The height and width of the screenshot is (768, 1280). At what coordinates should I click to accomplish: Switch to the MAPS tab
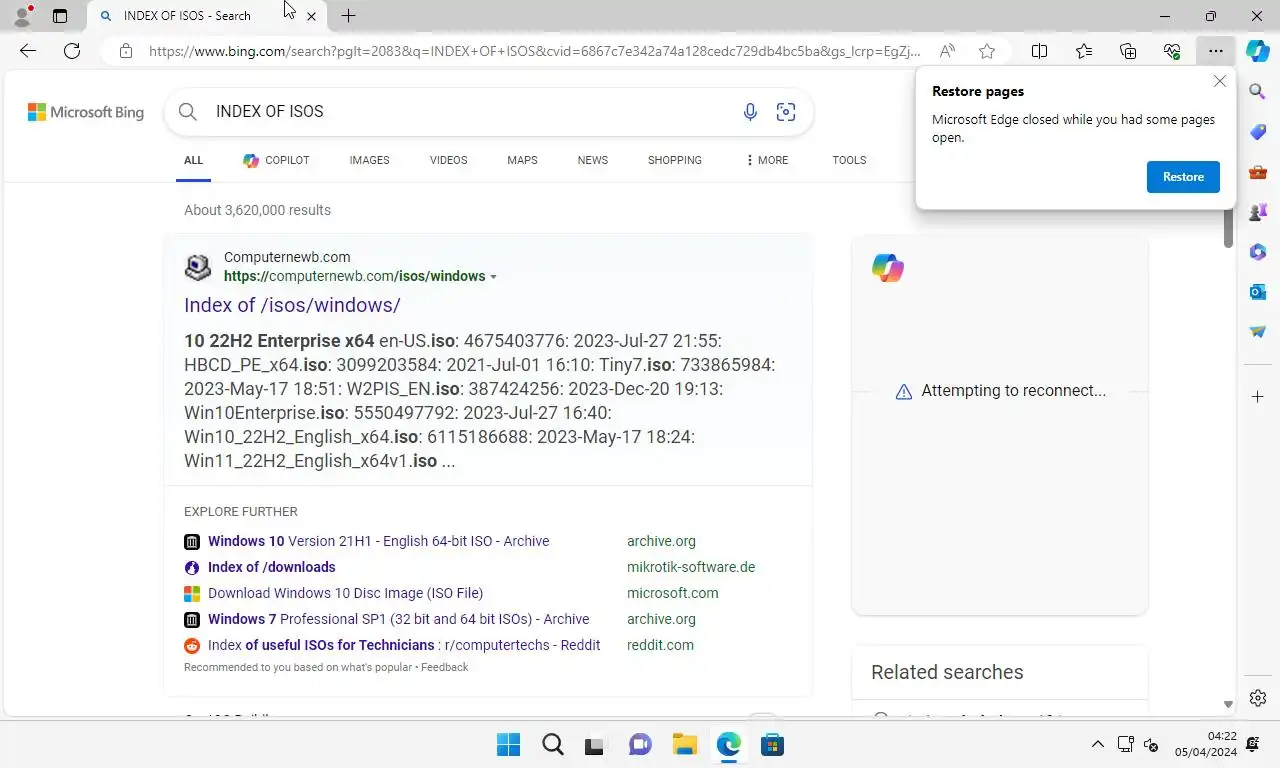pos(522,160)
